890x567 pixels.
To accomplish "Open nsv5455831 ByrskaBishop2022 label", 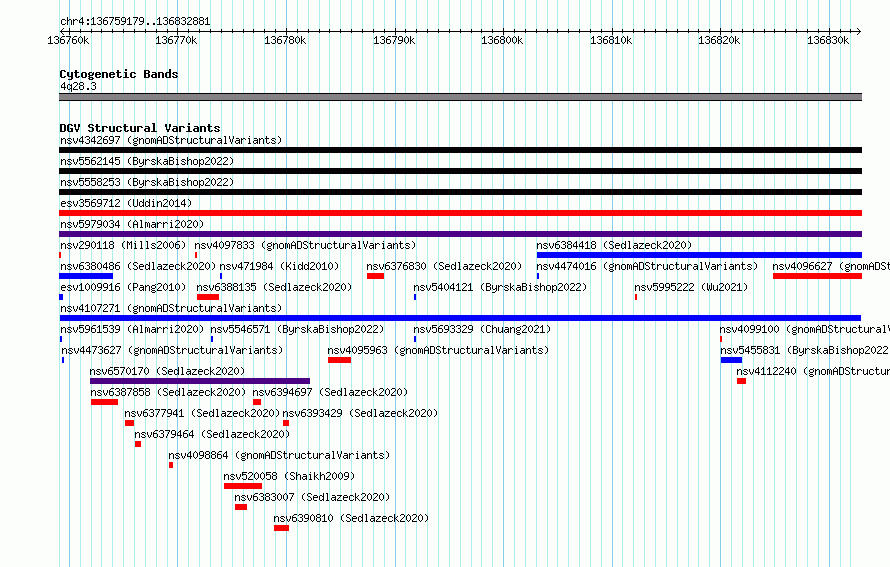I will tap(805, 350).
